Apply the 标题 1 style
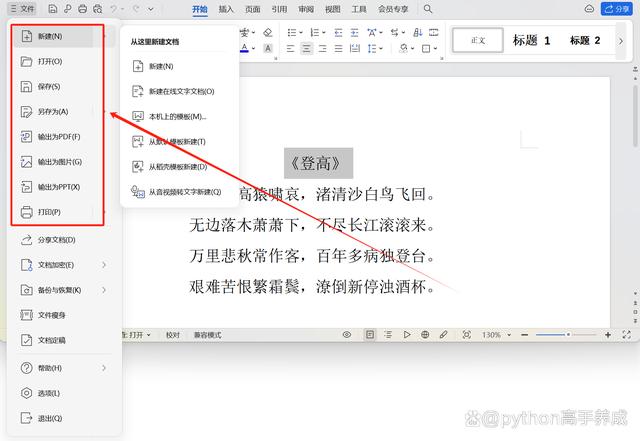Screen dimensions: 640x441 pos(531,40)
